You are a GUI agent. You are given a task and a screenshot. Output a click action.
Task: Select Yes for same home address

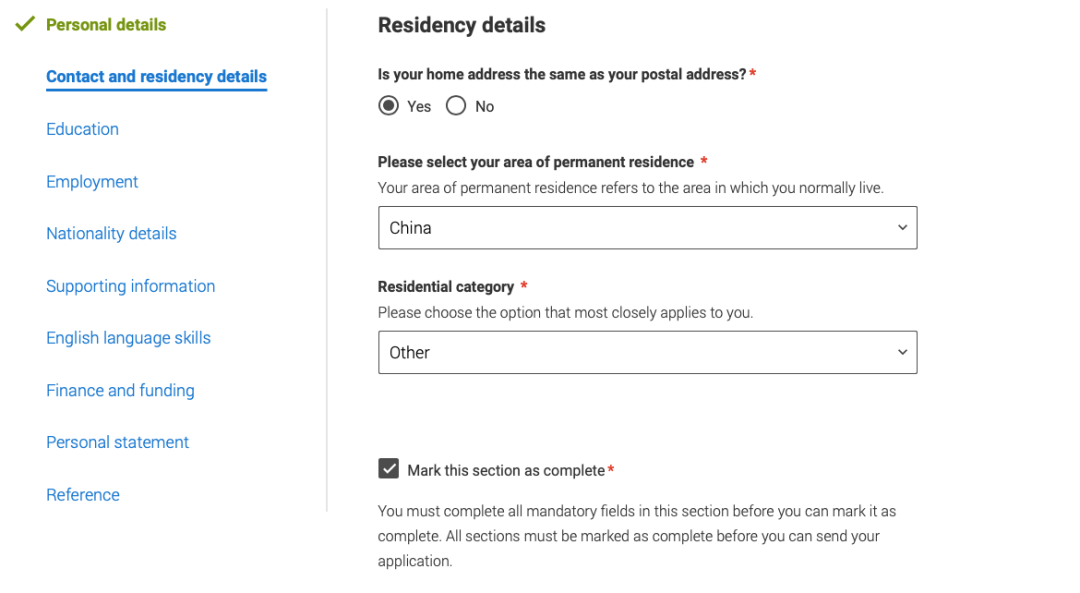click(x=388, y=106)
